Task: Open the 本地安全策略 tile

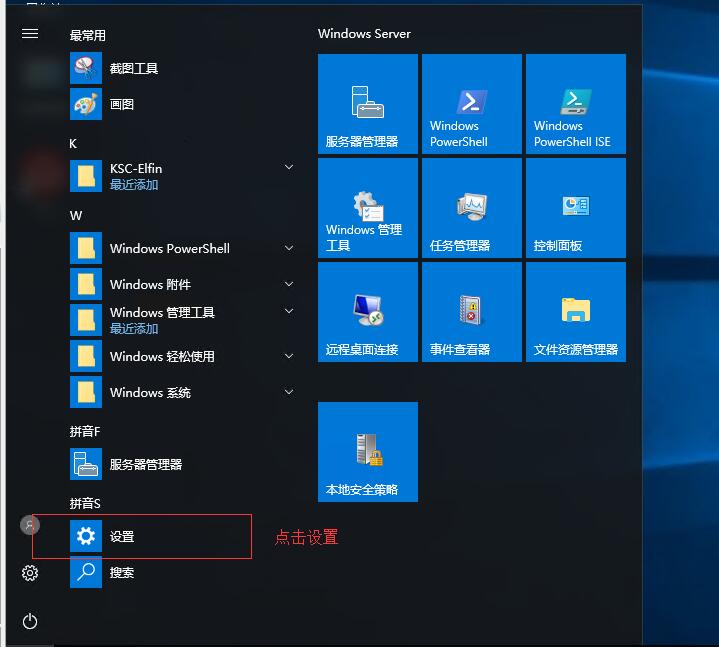Action: point(368,452)
